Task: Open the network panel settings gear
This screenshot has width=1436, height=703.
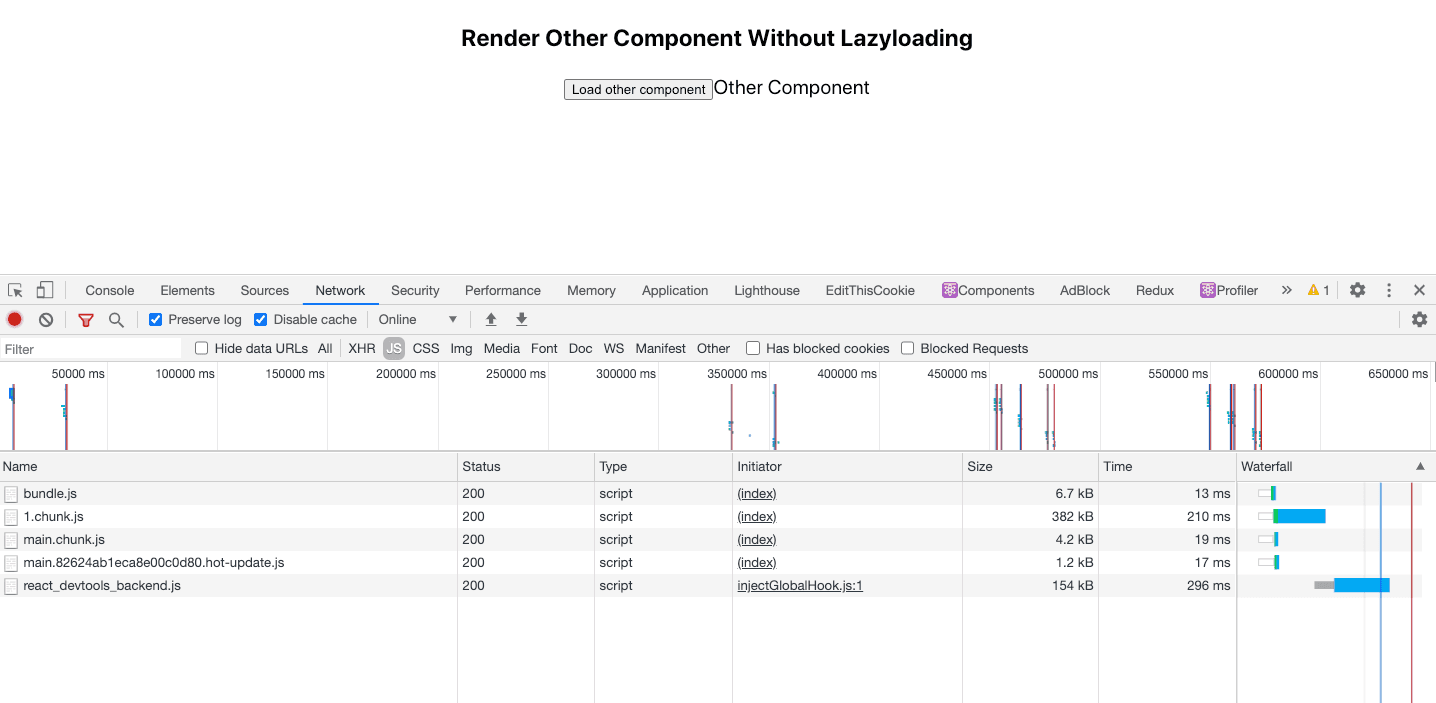Action: [x=1419, y=320]
